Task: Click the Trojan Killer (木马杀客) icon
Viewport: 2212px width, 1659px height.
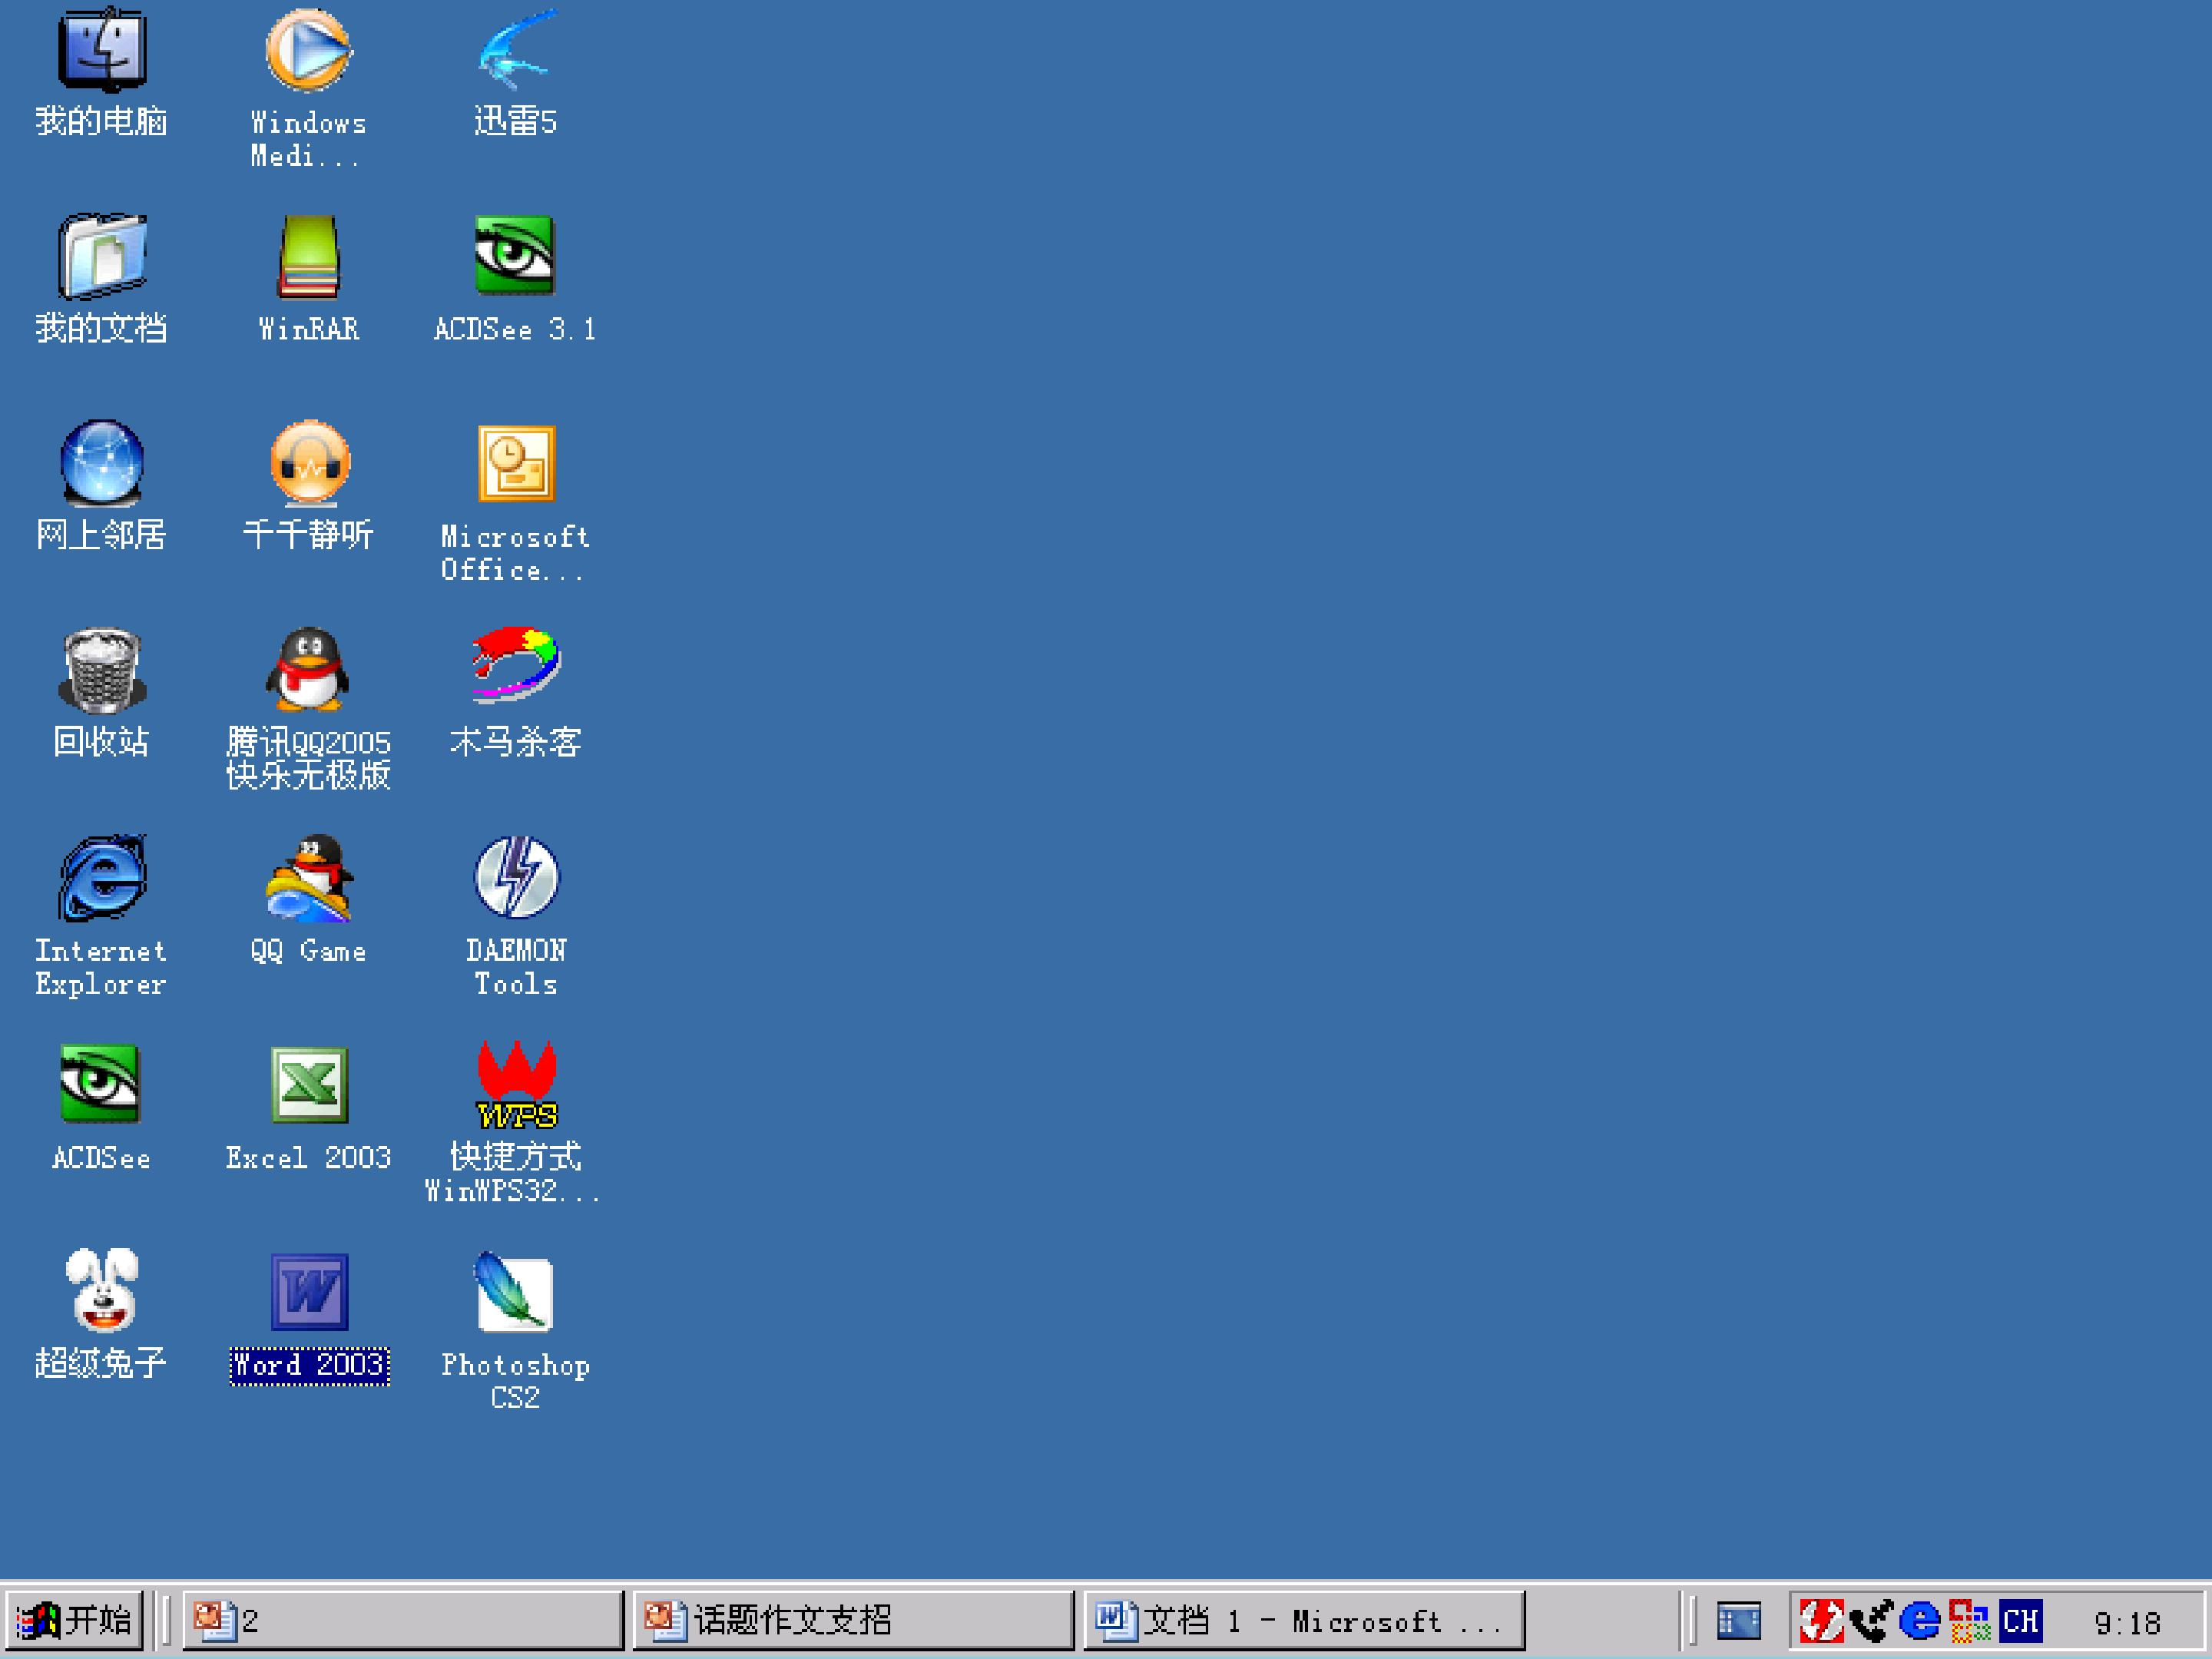Action: 515,666
